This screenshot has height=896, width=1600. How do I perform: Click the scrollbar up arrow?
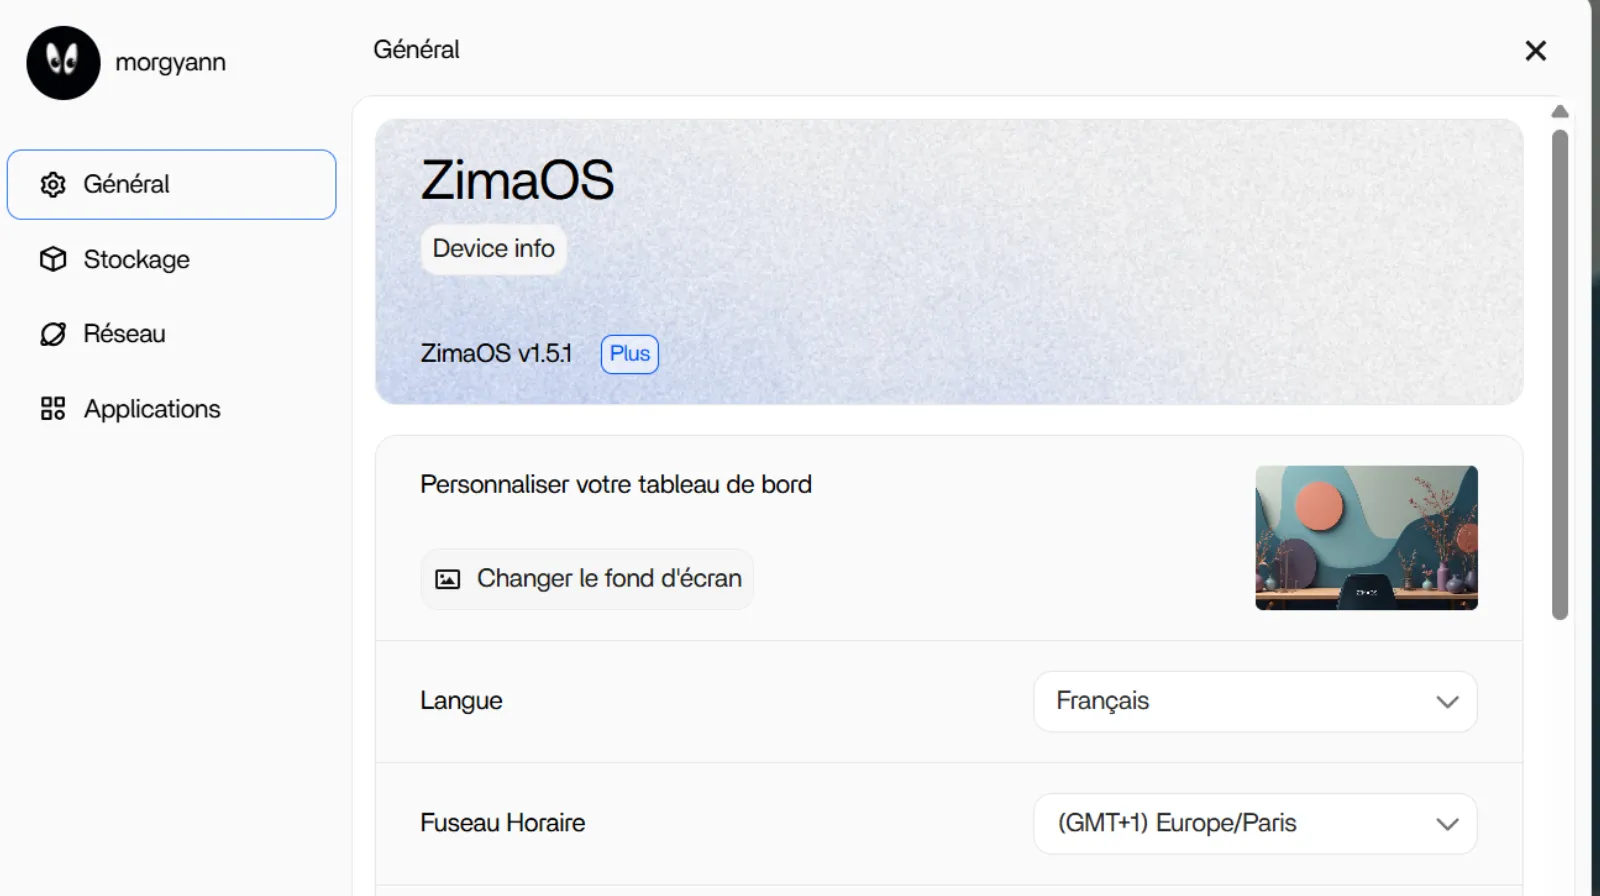pos(1559,111)
